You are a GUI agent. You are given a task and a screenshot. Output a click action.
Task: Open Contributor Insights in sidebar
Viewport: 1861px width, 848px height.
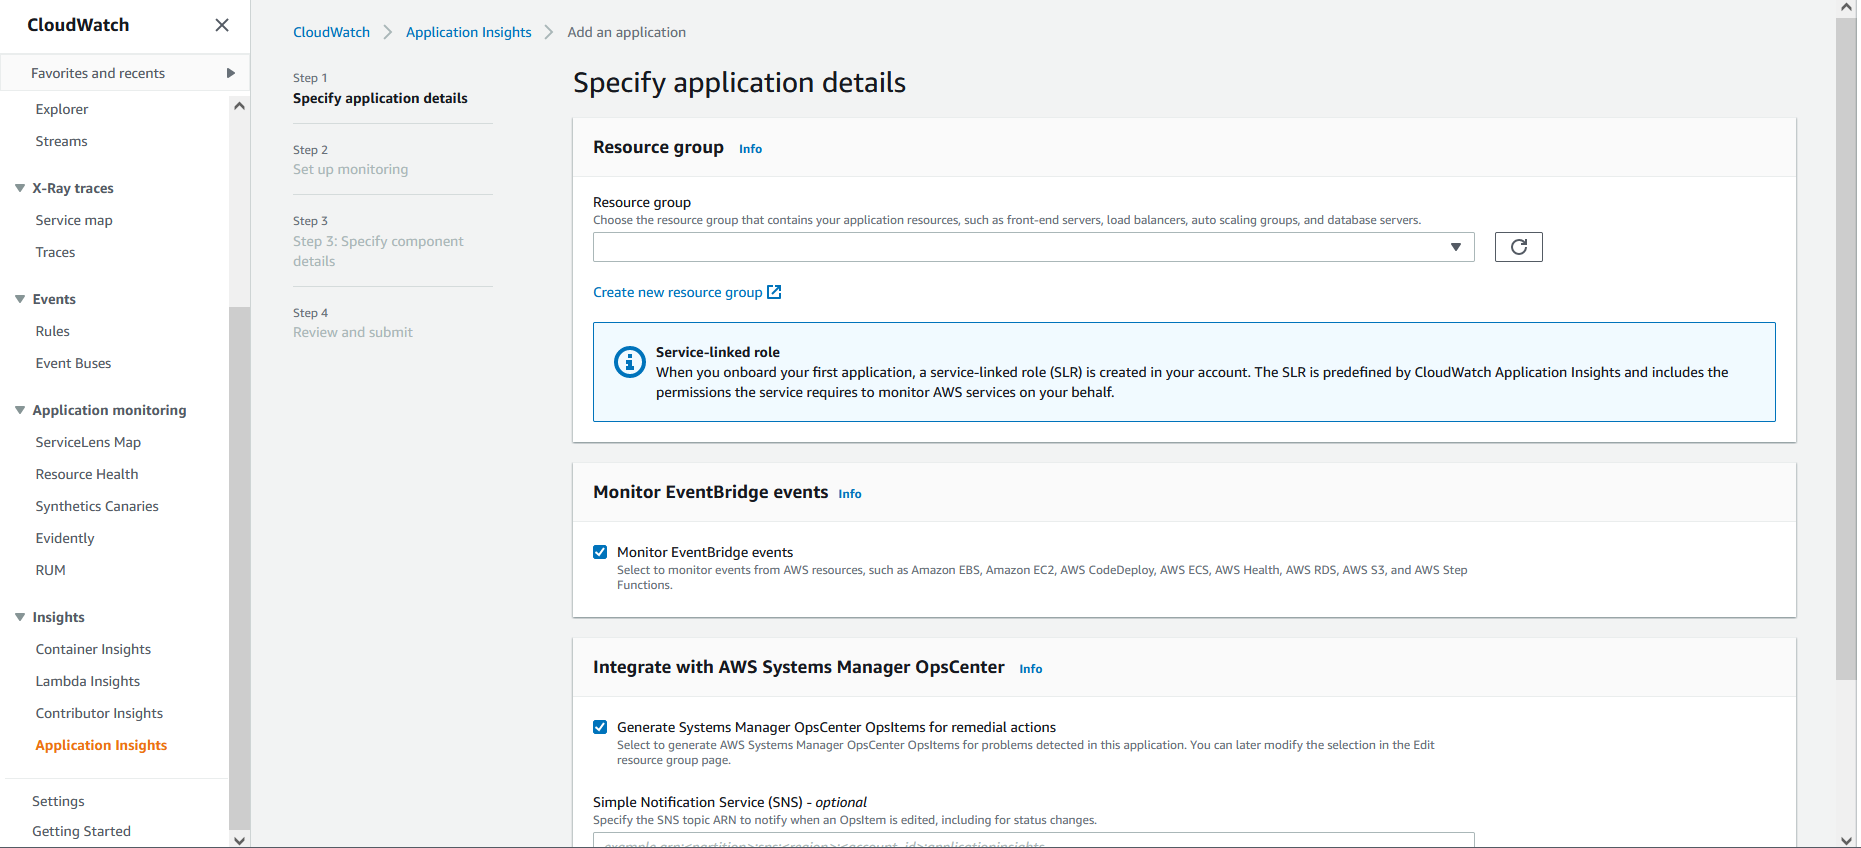pos(99,713)
